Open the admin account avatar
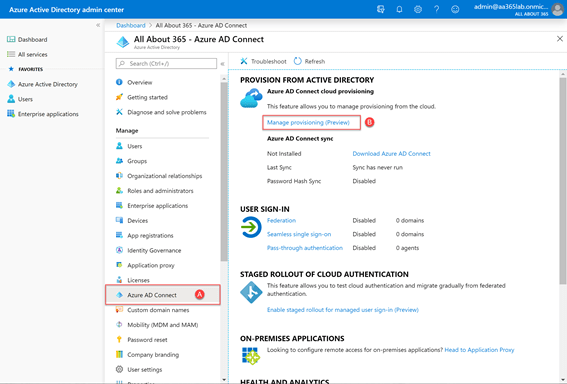Image resolution: width=567 pixels, height=384 pixels. point(557,9)
